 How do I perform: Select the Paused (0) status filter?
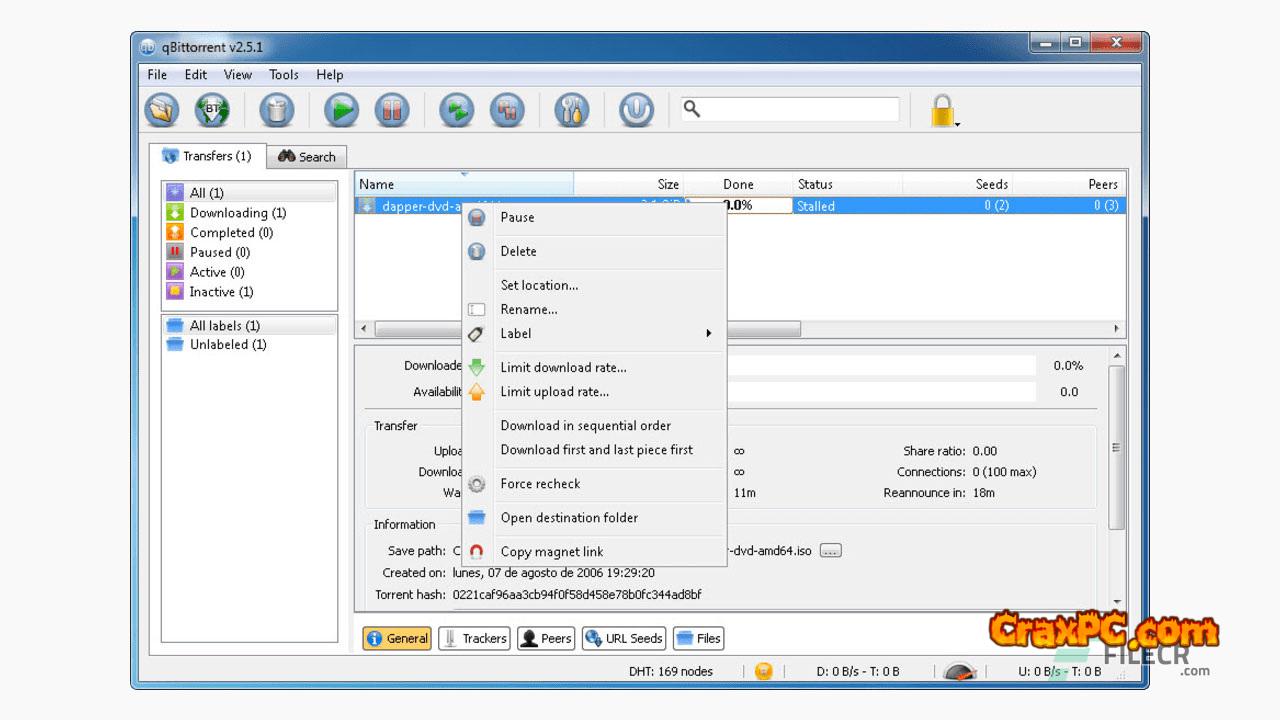(x=219, y=252)
